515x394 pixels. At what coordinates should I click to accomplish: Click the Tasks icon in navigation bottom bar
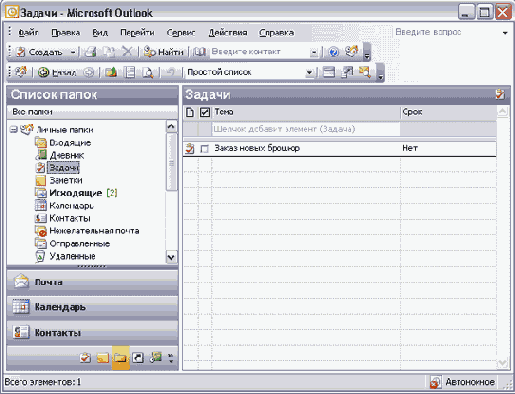[86, 358]
